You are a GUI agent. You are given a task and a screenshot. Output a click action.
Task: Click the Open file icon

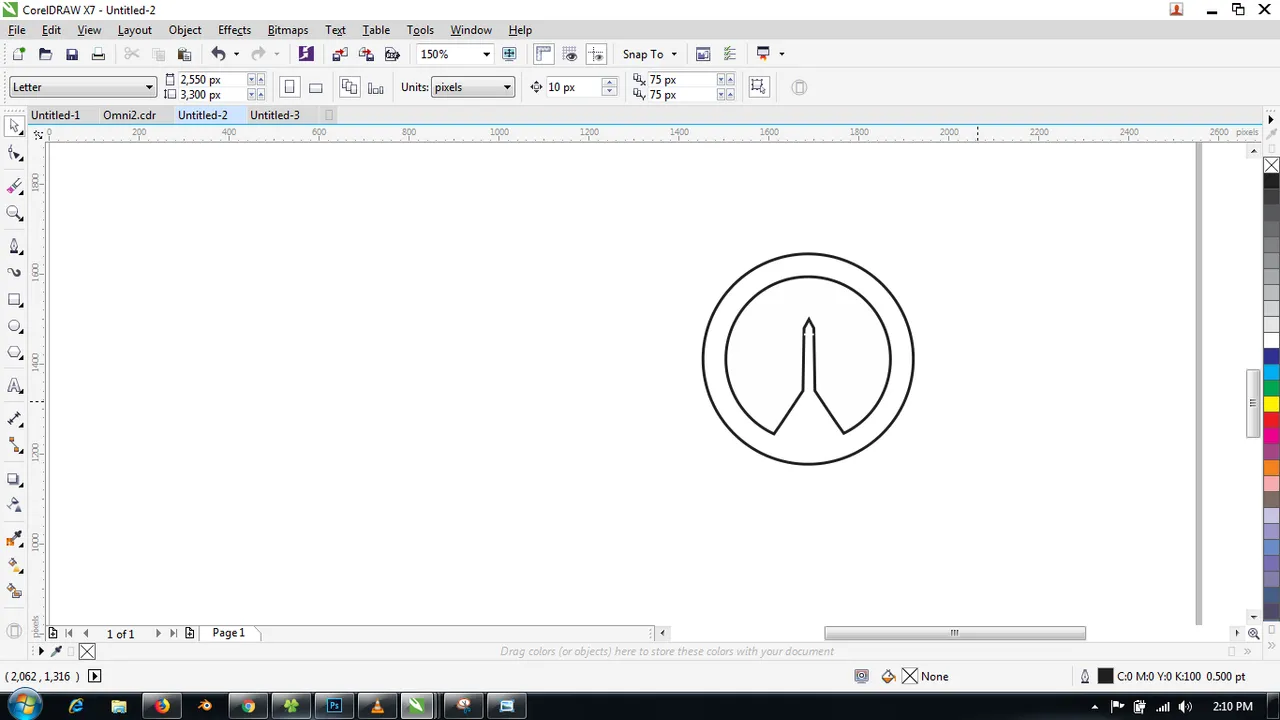(x=45, y=54)
